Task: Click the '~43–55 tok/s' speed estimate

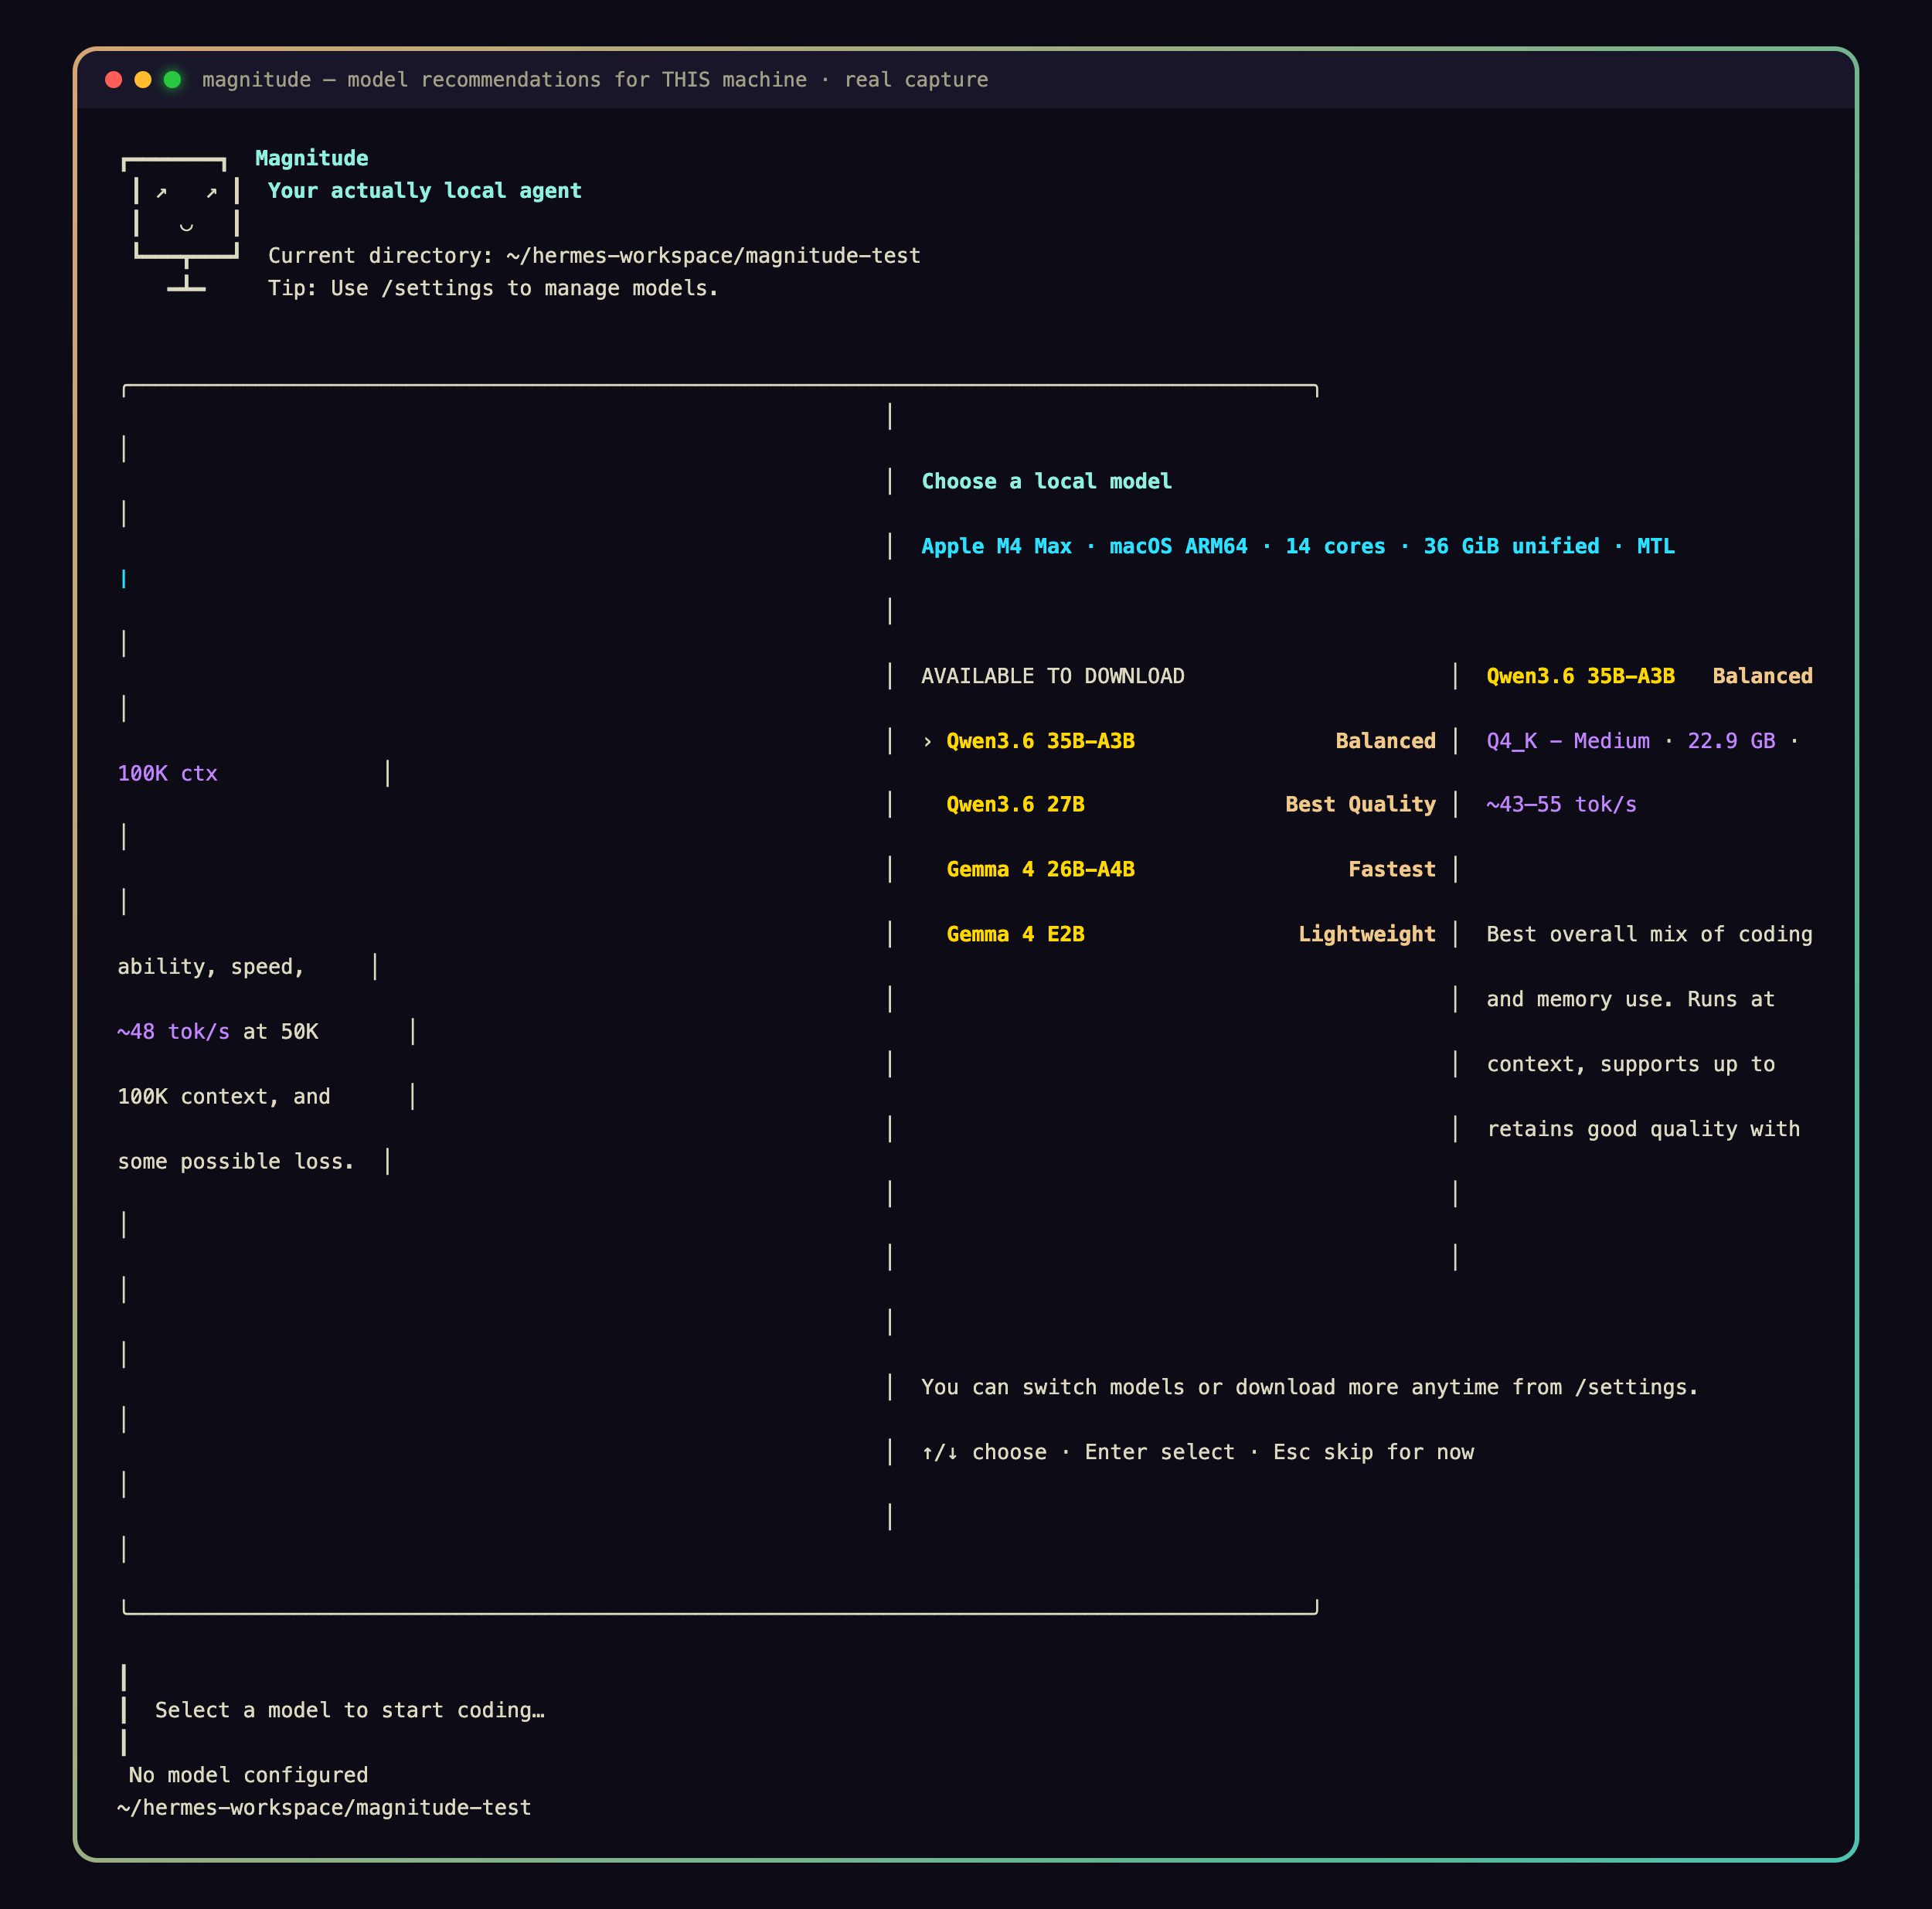Action: [x=1561, y=805]
